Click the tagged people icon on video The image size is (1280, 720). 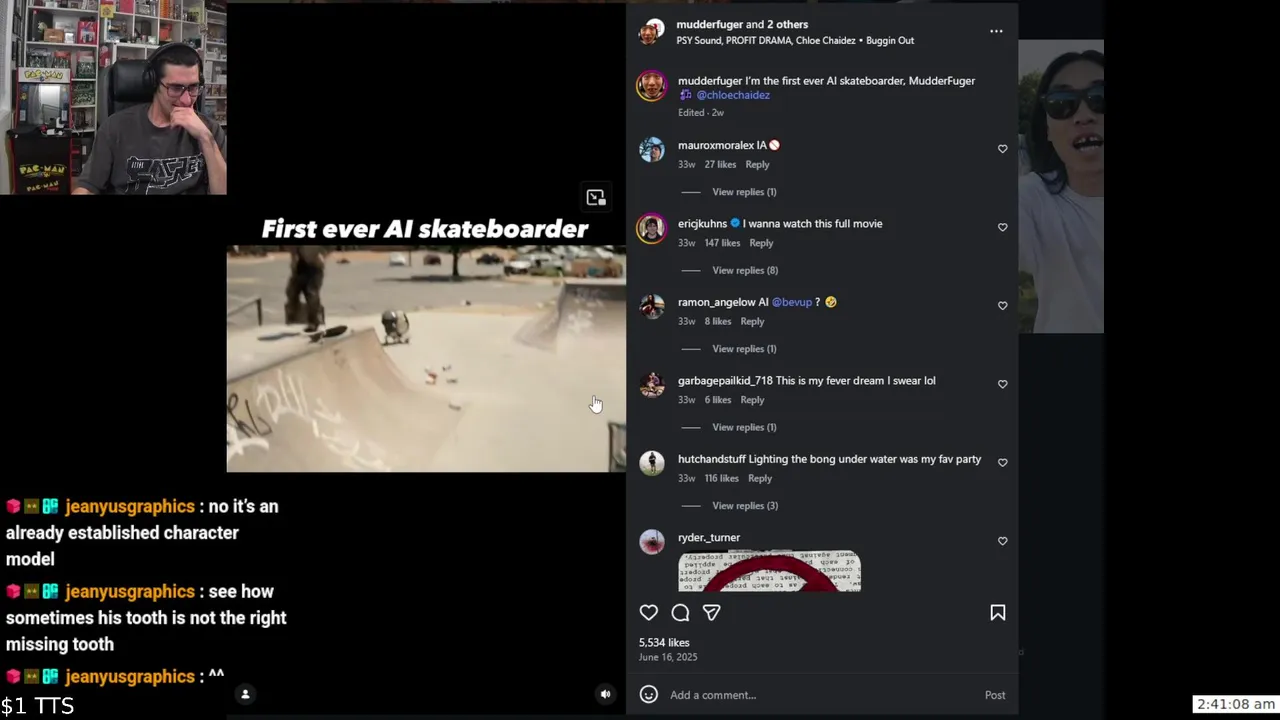coord(245,694)
